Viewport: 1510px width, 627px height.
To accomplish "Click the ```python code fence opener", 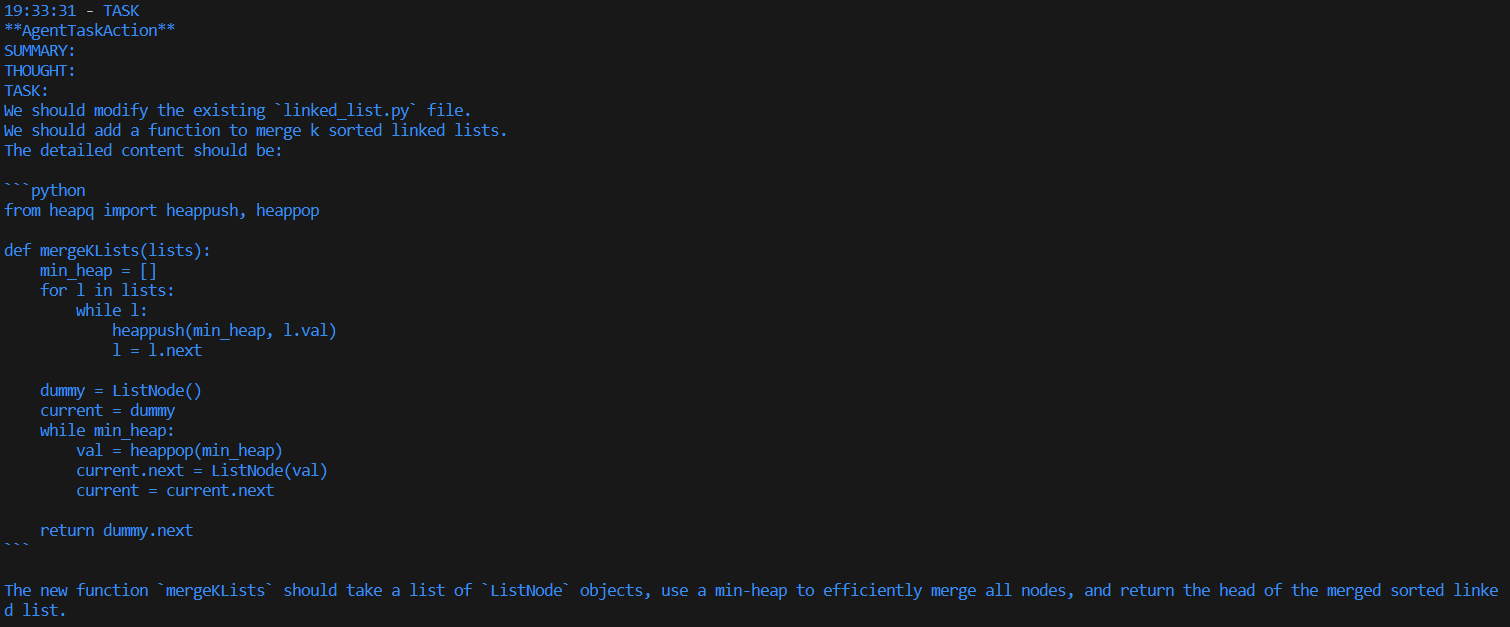I will [x=45, y=190].
